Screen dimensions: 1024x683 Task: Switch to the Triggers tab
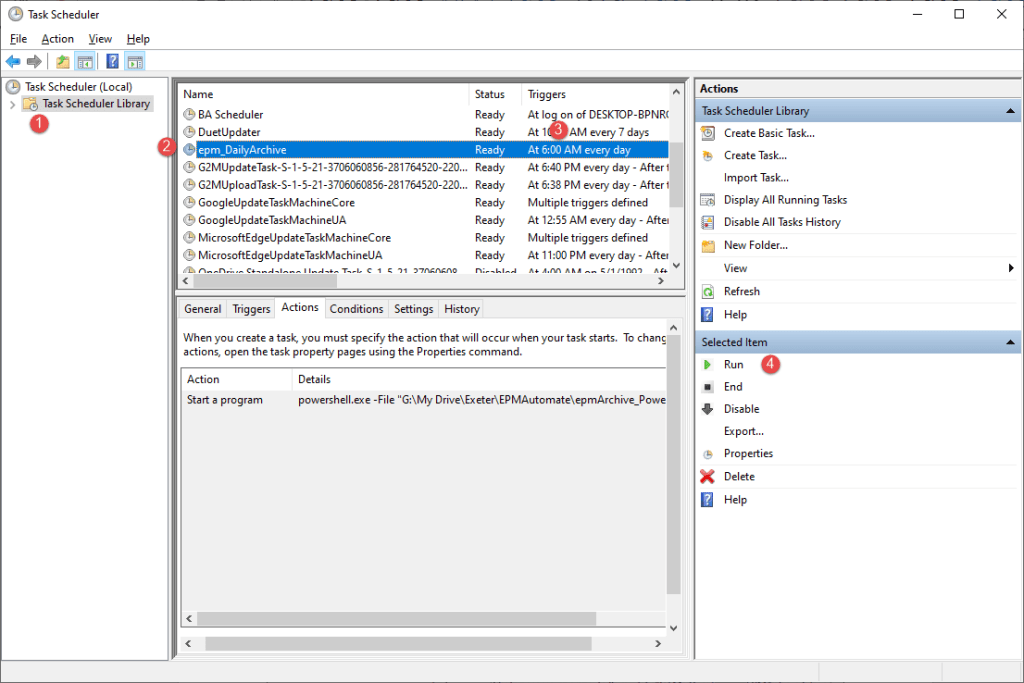[x=251, y=309]
